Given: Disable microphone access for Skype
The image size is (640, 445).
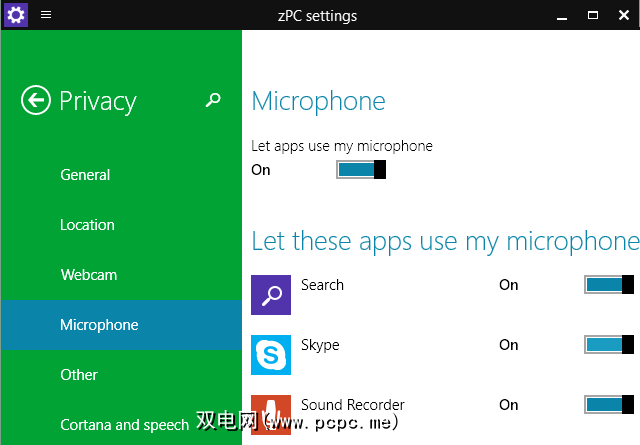Looking at the screenshot, I should 609,345.
